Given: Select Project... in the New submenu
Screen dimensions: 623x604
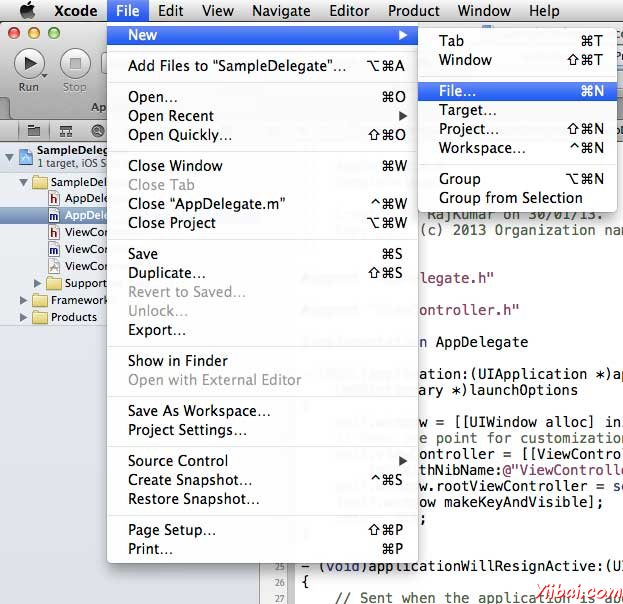Looking at the screenshot, I should click(468, 129).
